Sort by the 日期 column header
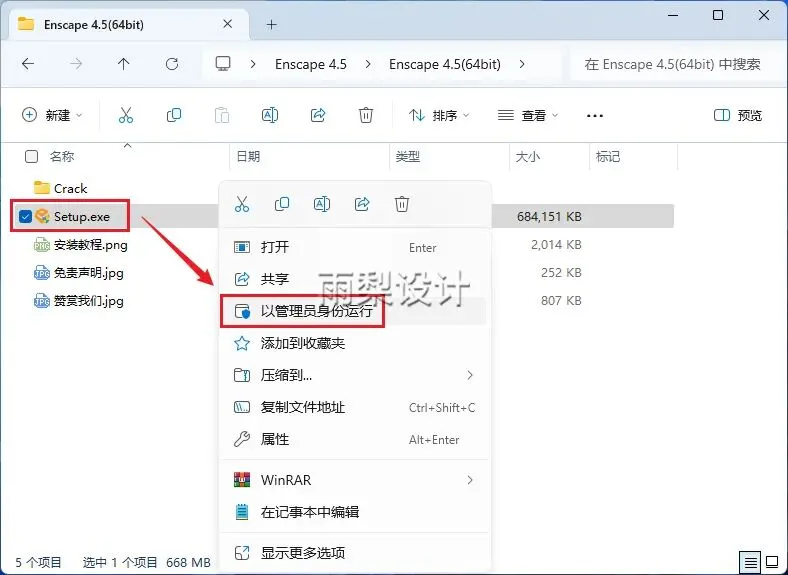 pyautogui.click(x=248, y=156)
